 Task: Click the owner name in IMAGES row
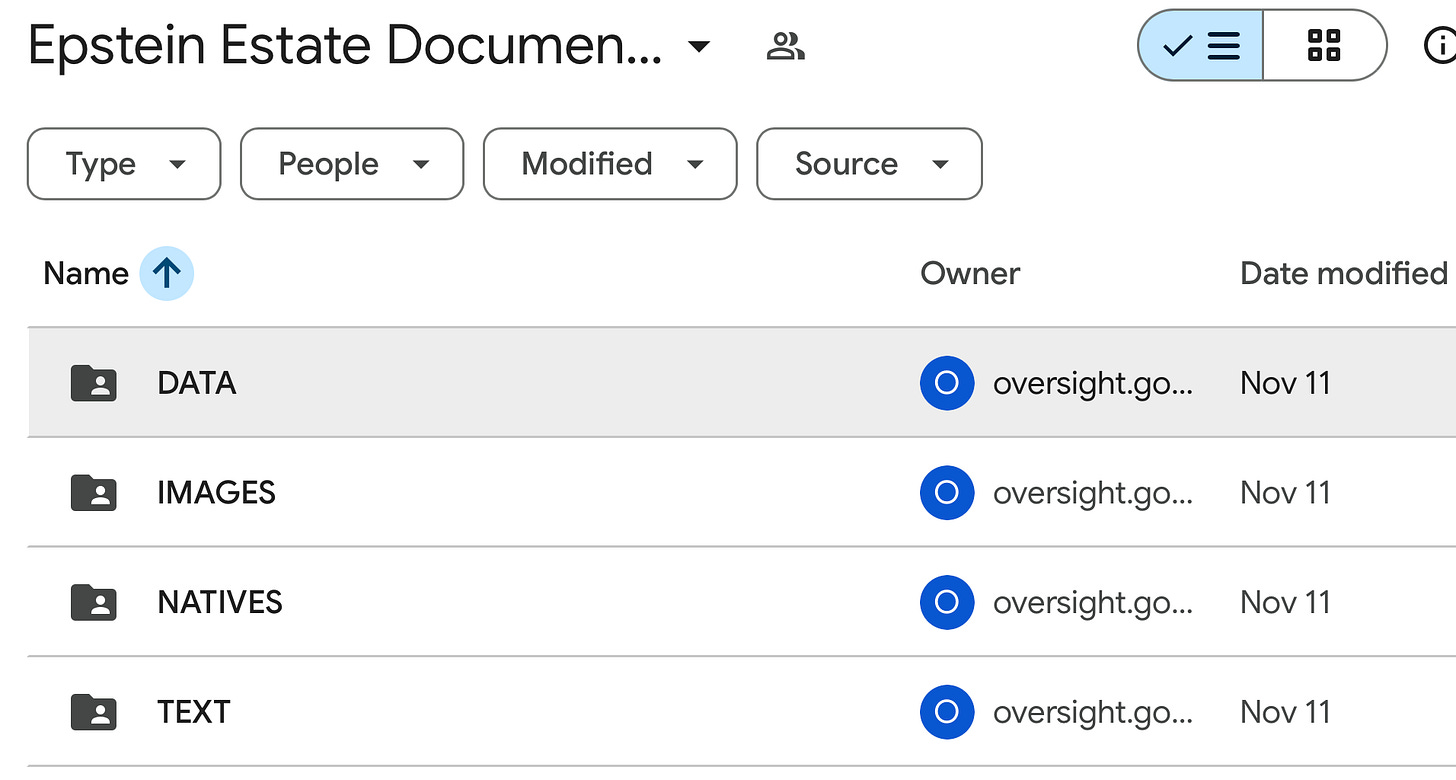click(1093, 493)
